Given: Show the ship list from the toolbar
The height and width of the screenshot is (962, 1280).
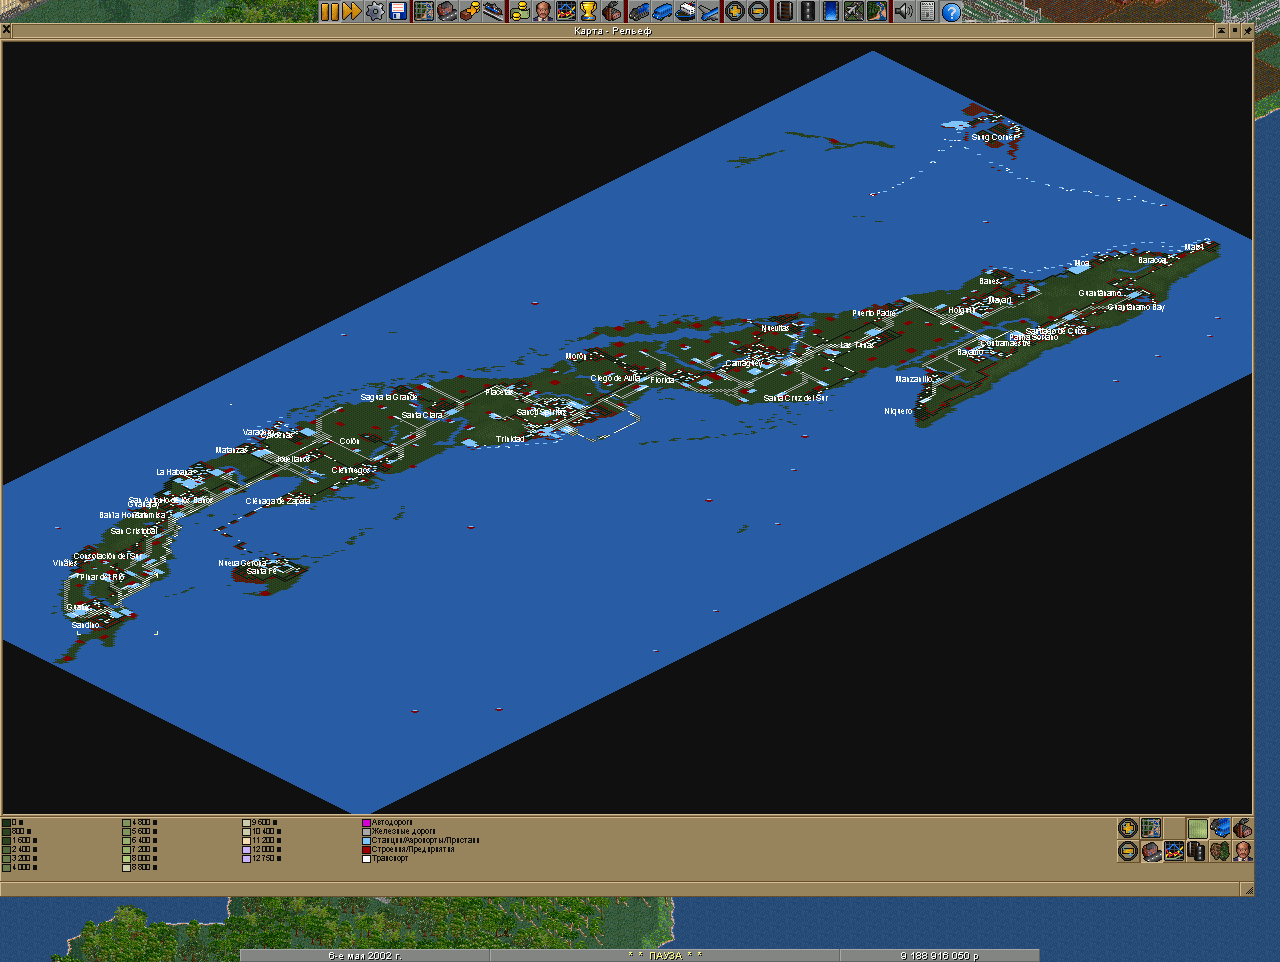Looking at the screenshot, I should (x=685, y=11).
